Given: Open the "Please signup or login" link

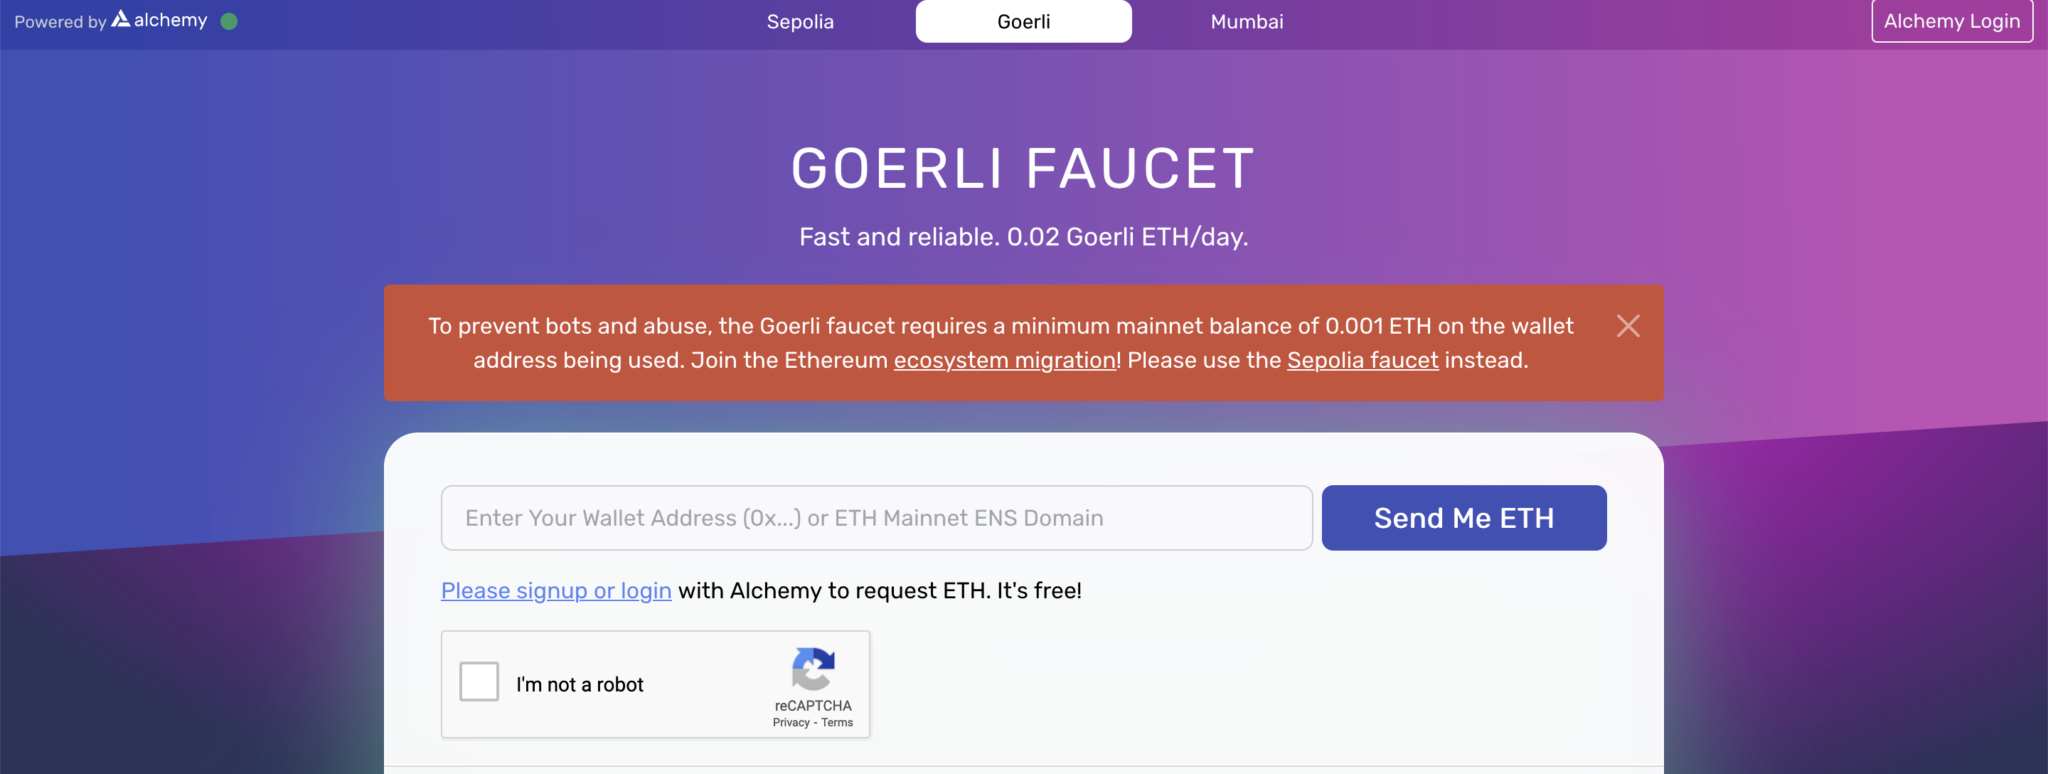Looking at the screenshot, I should [555, 590].
